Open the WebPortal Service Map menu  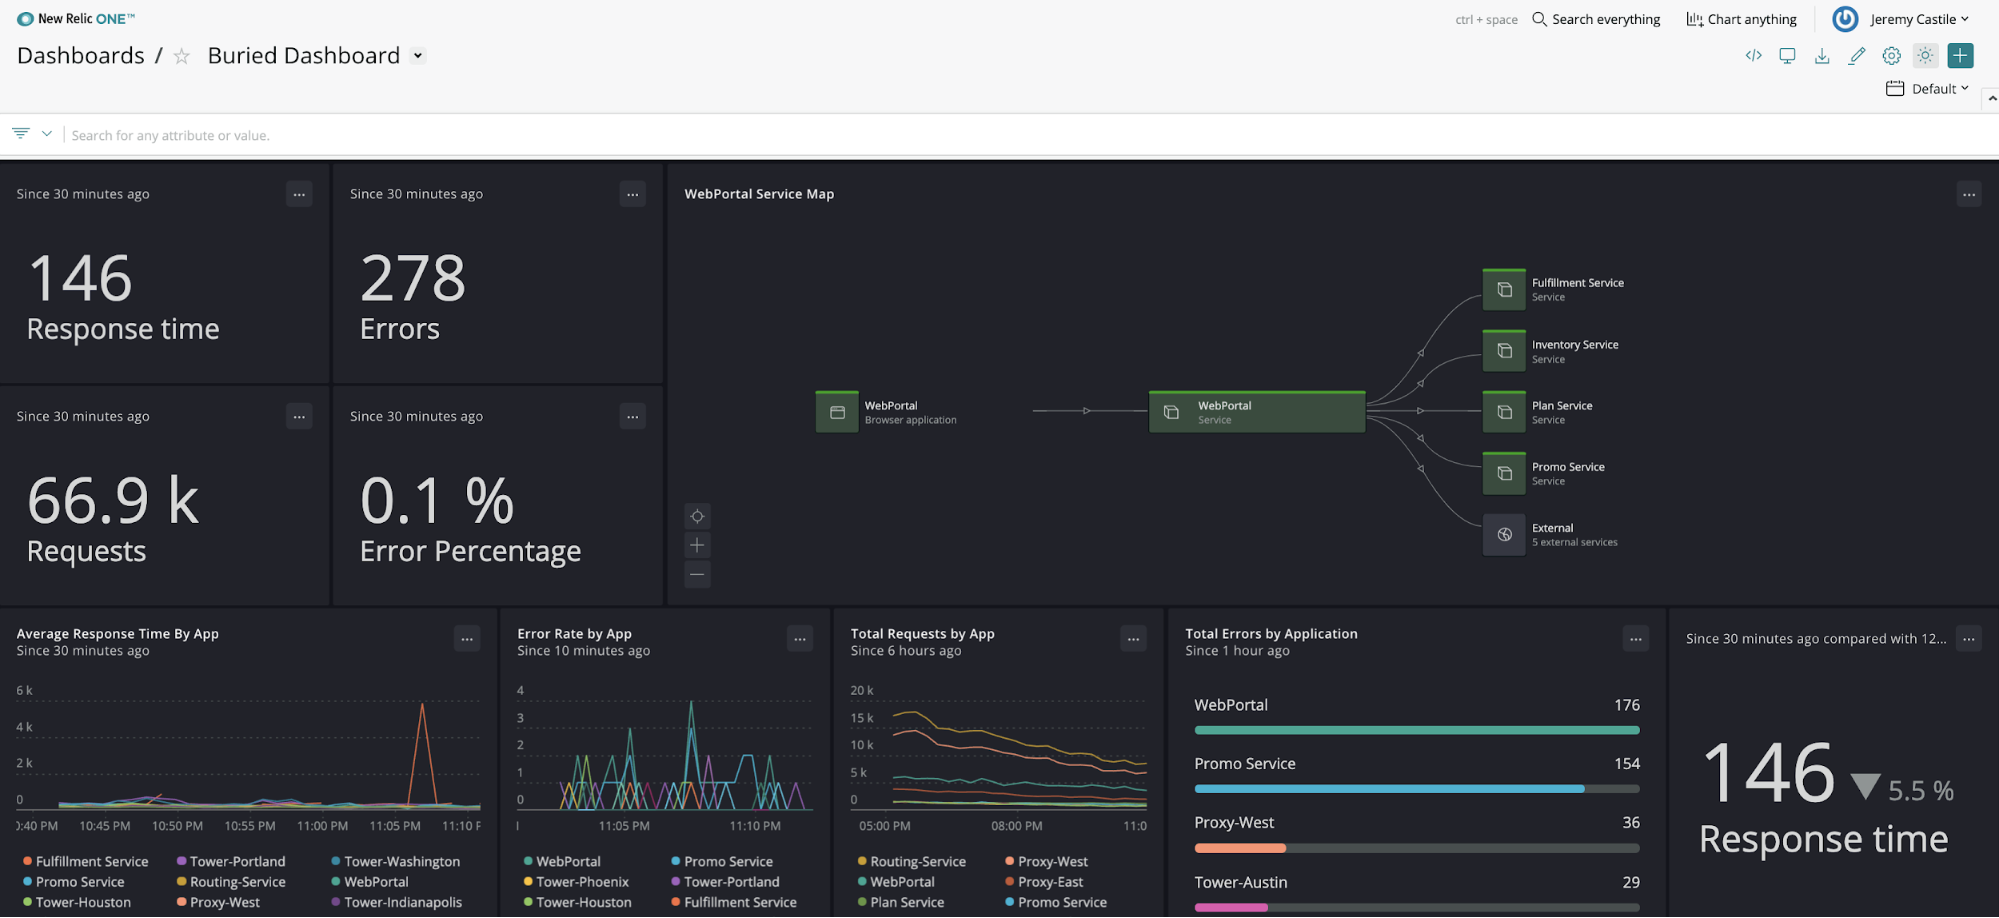click(x=1969, y=194)
